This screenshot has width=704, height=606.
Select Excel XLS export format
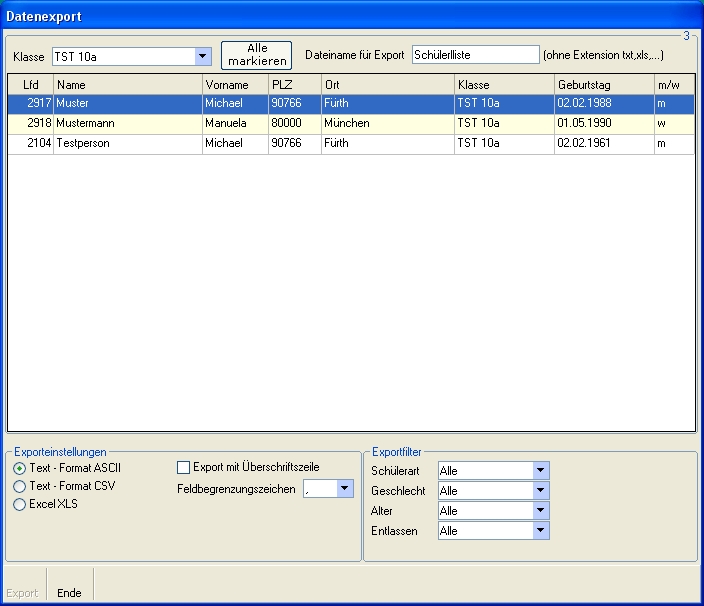(20, 504)
